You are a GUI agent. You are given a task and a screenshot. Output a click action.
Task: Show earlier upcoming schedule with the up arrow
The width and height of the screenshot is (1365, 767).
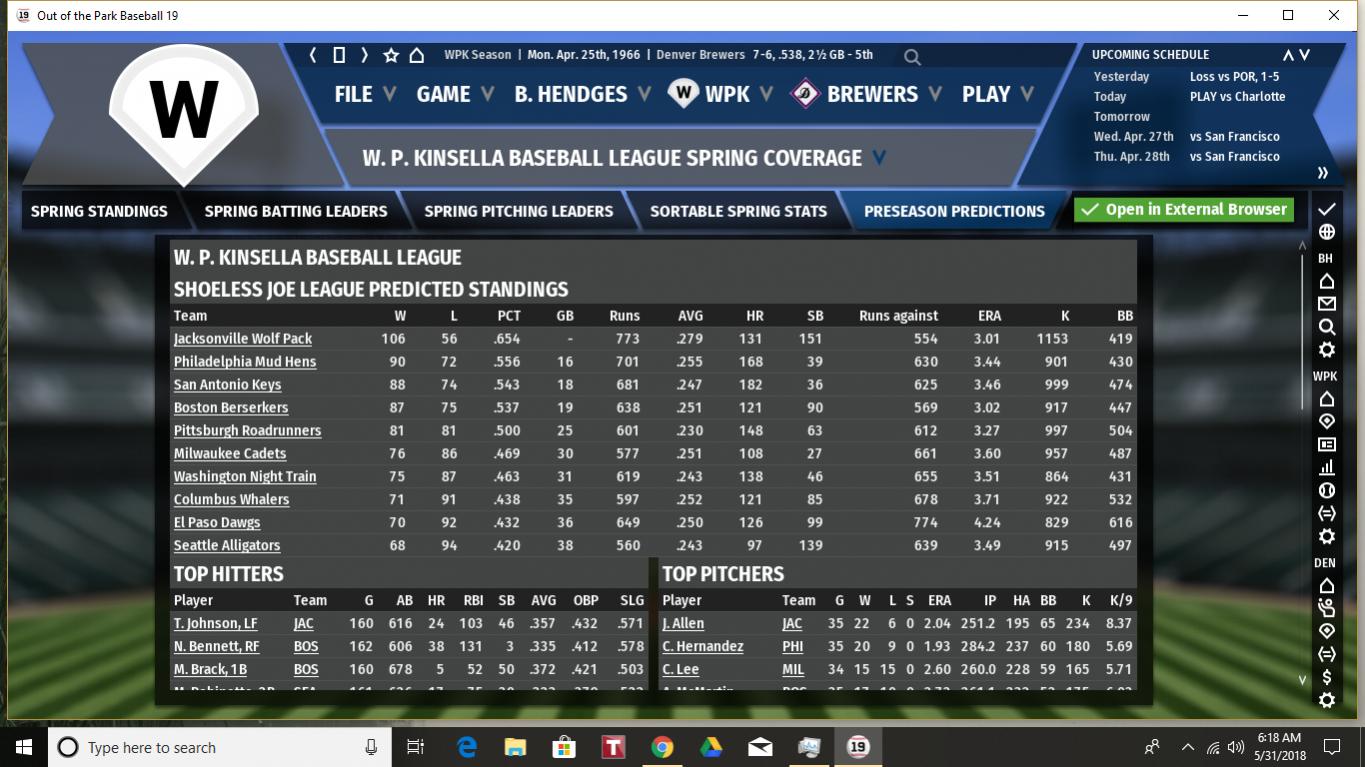coord(1289,55)
